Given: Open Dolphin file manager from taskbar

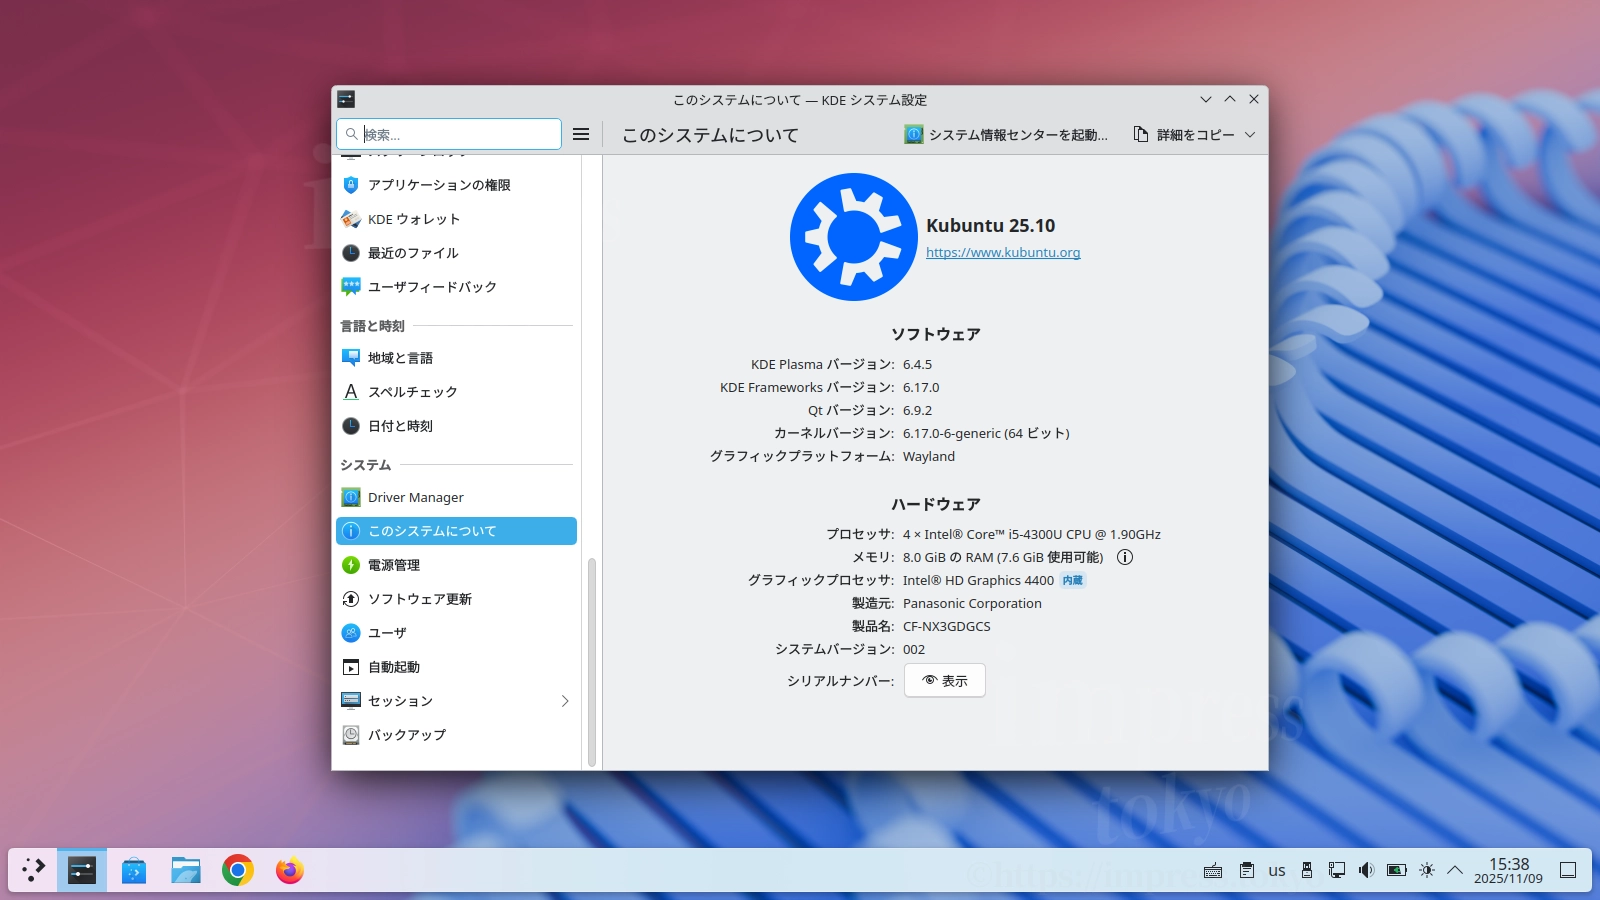Looking at the screenshot, I should [186, 870].
